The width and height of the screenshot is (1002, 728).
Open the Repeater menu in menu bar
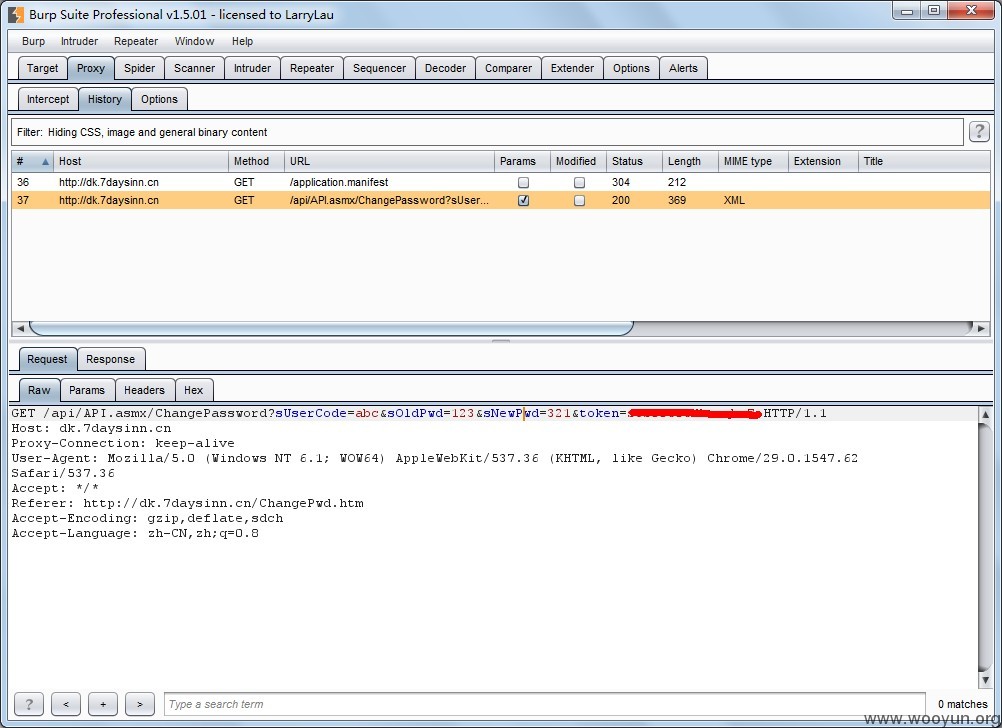coord(135,41)
